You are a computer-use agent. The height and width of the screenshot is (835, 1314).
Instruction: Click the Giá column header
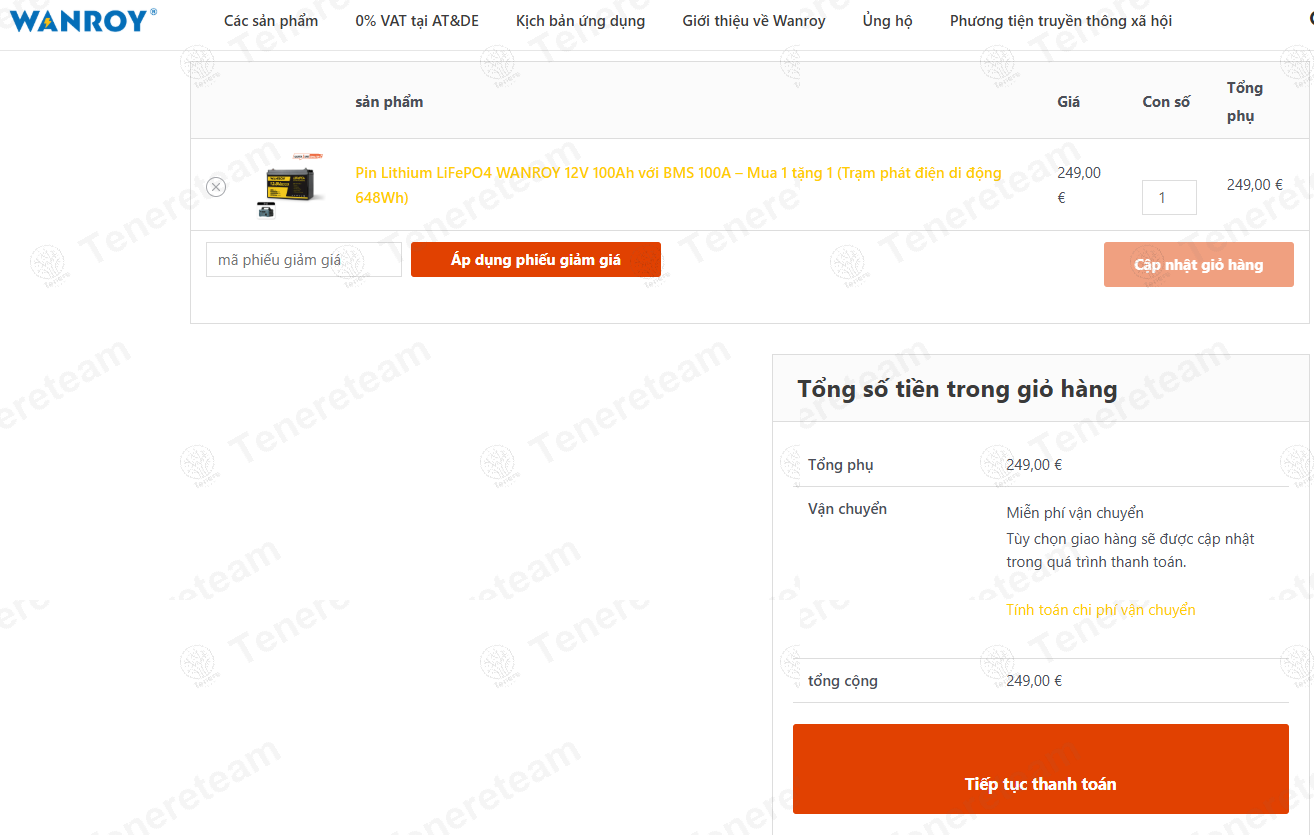click(x=1068, y=102)
